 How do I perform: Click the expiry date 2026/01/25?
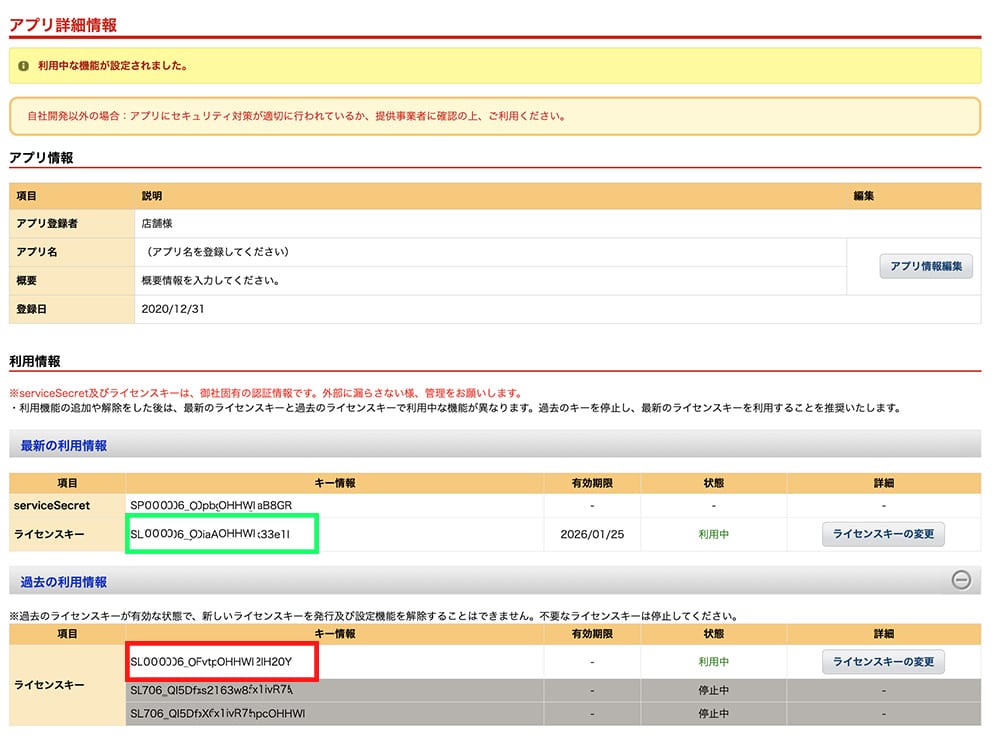(593, 534)
